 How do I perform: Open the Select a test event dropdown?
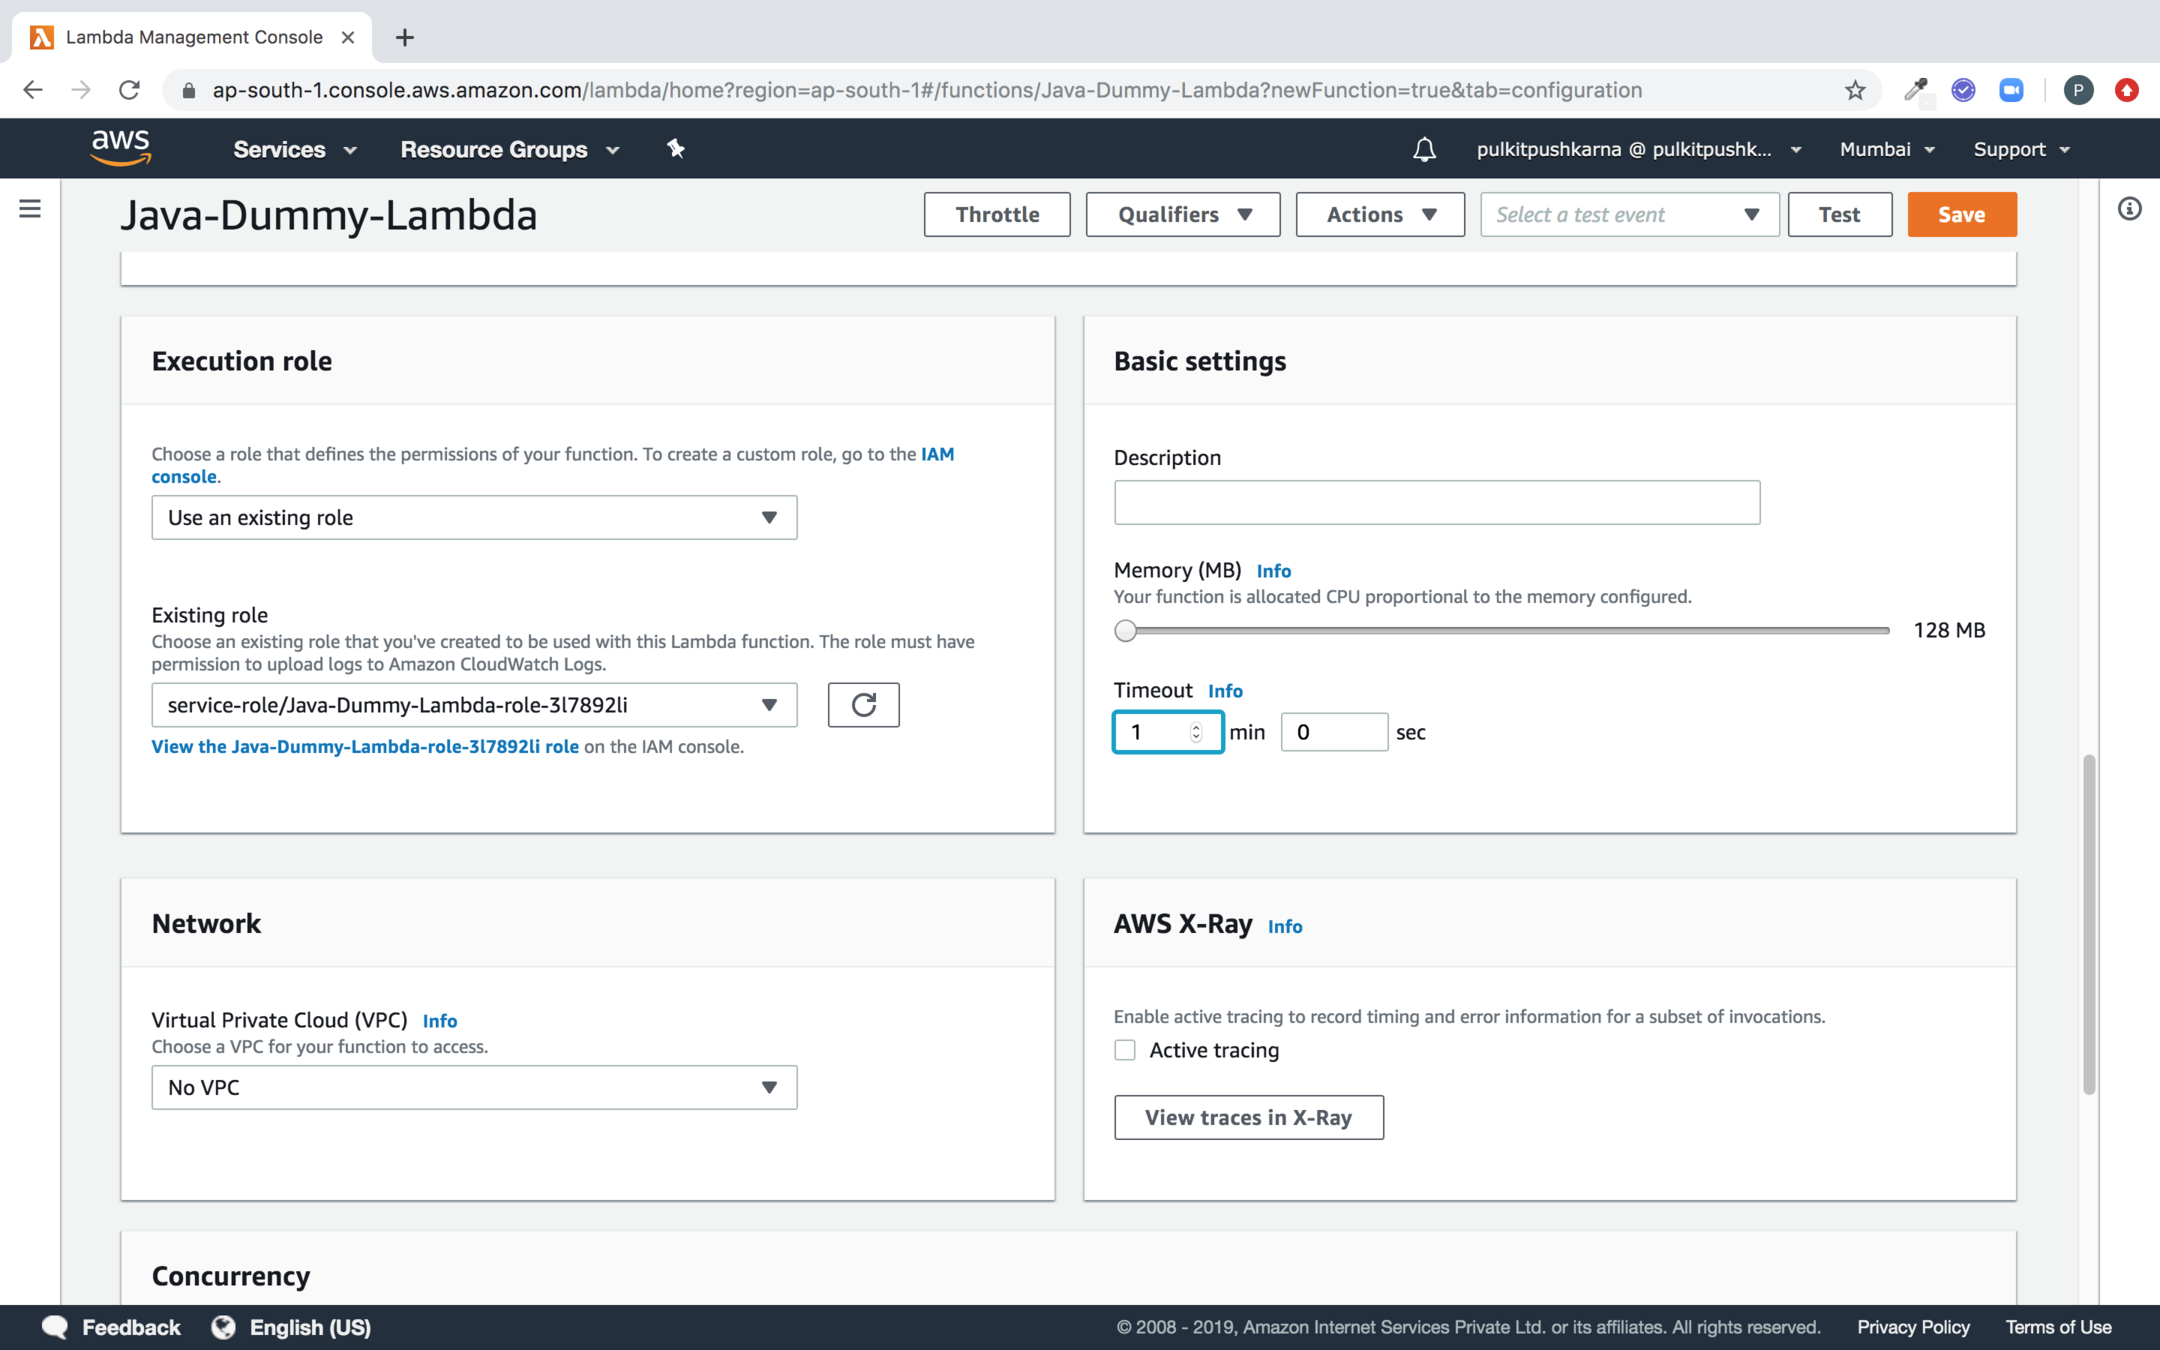[x=1628, y=214]
